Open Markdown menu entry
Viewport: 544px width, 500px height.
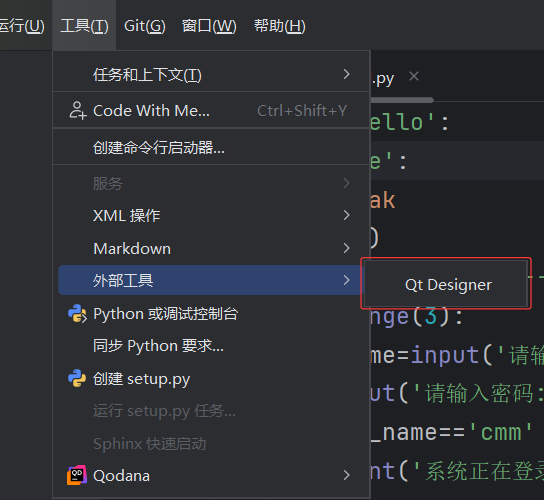211,248
